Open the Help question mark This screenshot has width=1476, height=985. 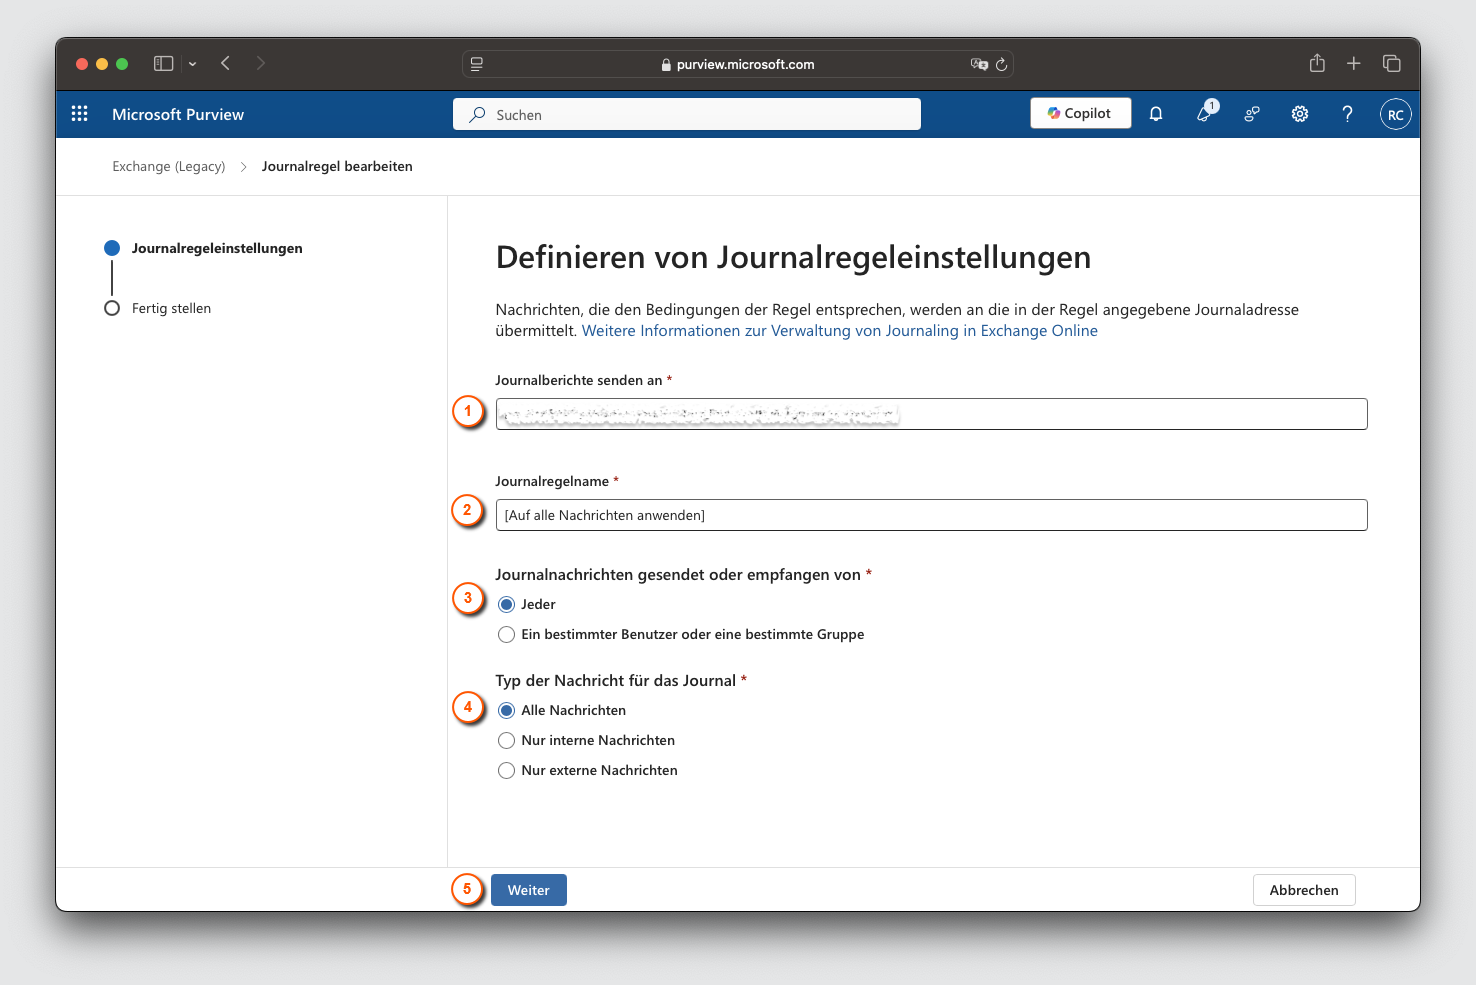[1347, 114]
